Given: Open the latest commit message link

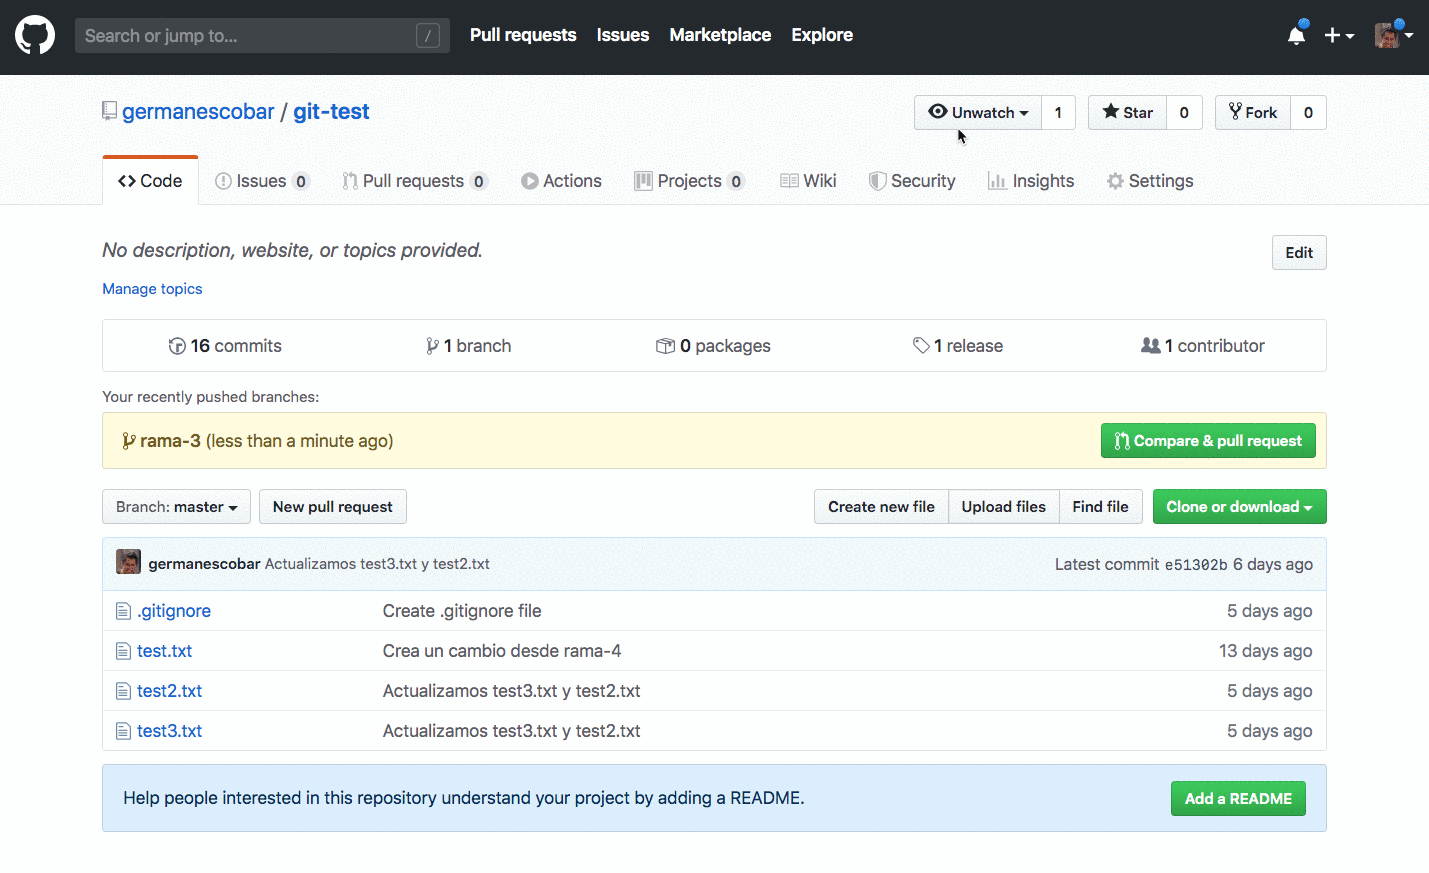Looking at the screenshot, I should tap(377, 564).
